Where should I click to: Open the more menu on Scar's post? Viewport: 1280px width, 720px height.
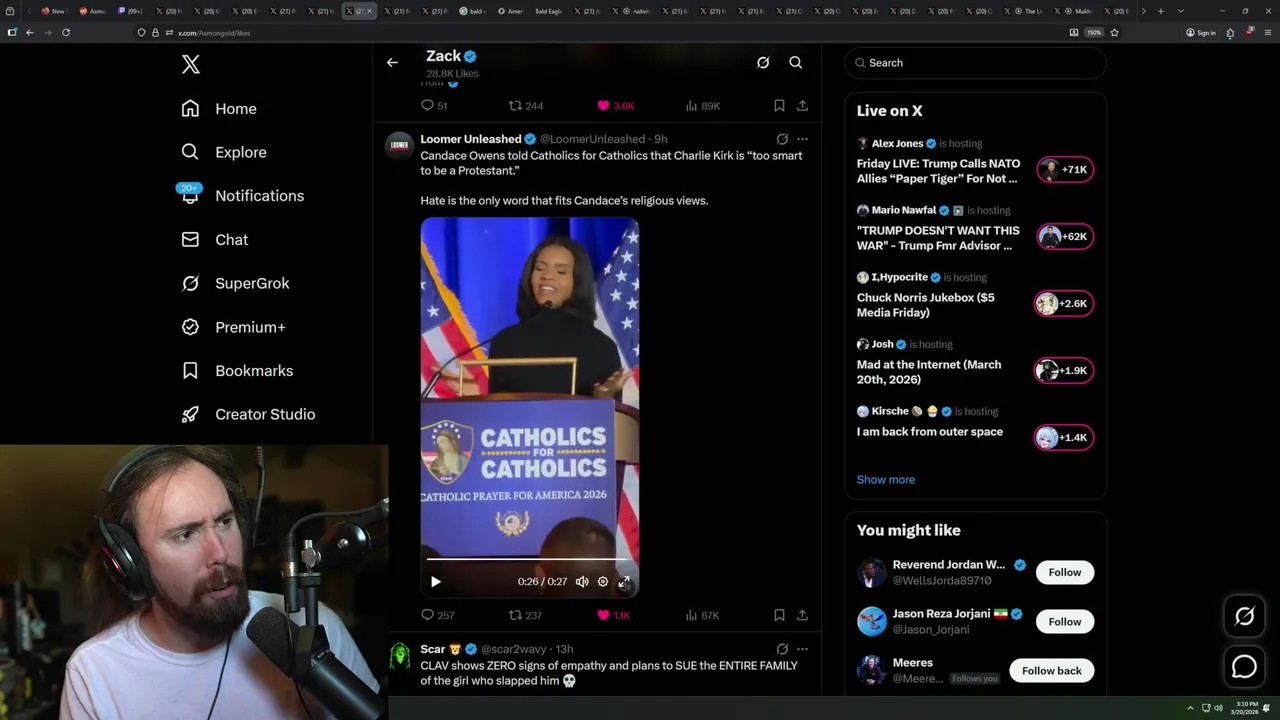point(802,649)
